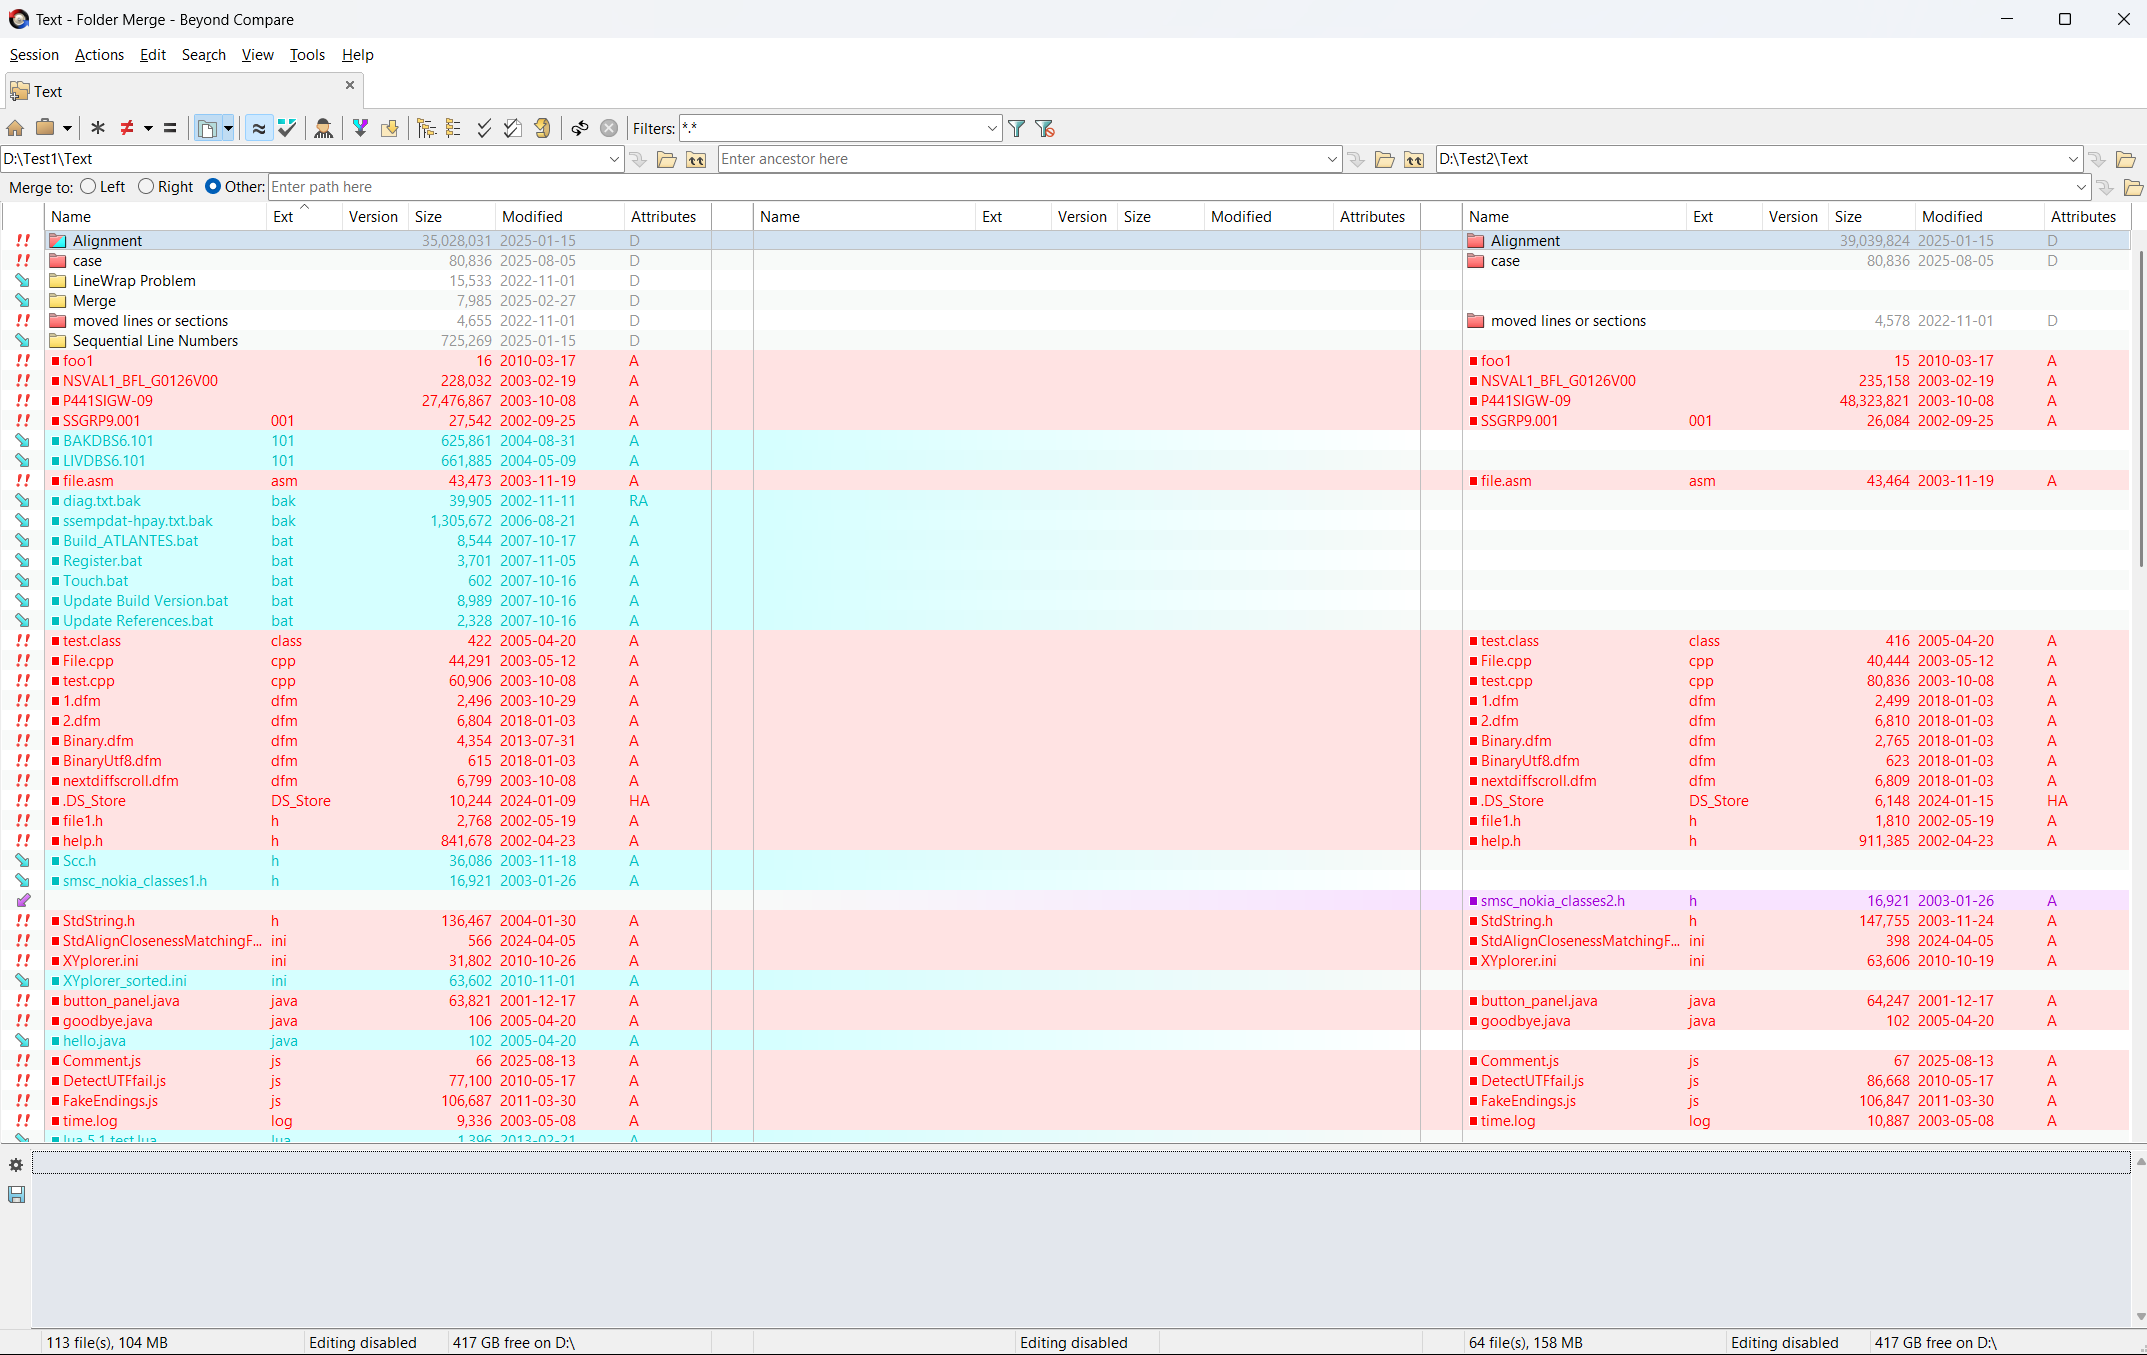This screenshot has width=2147, height=1355.
Task: Click the purple merge arrow toolbar icon
Action: (361, 128)
